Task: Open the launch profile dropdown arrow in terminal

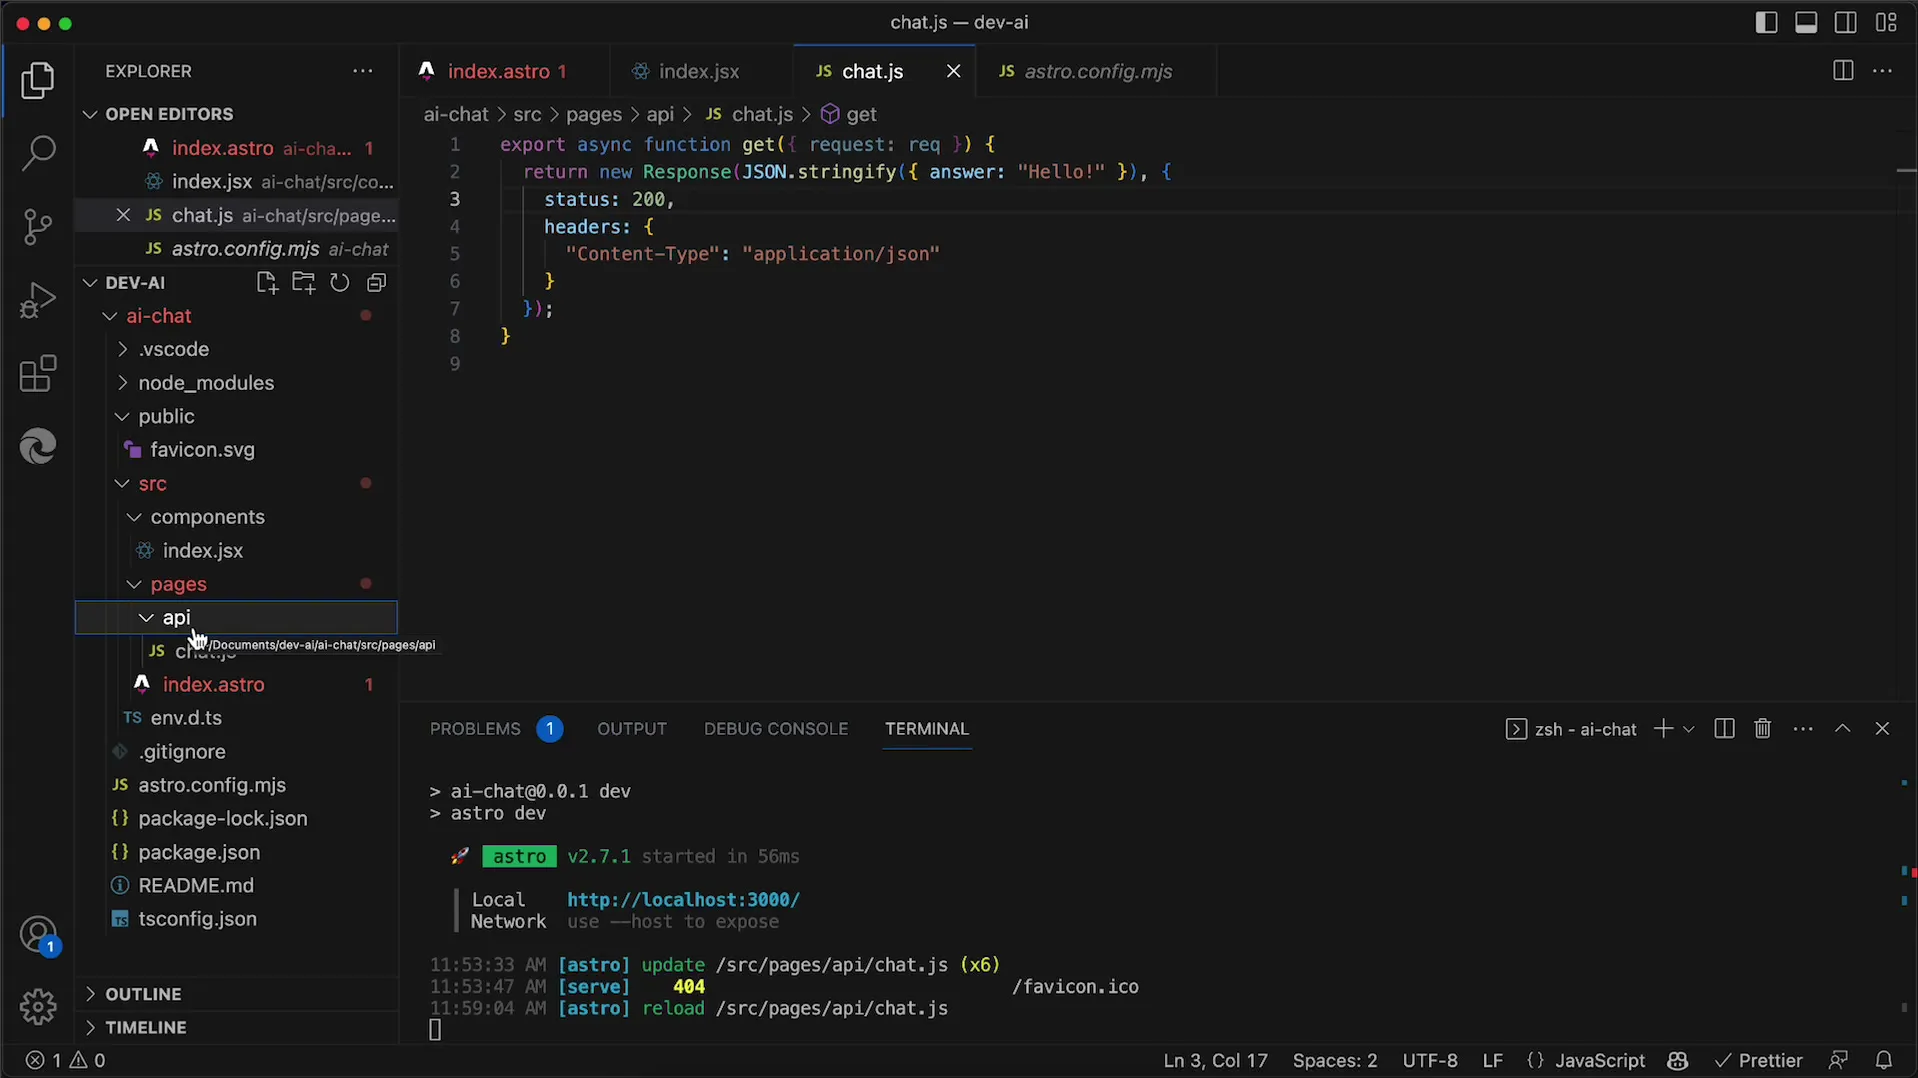Action: point(1689,729)
